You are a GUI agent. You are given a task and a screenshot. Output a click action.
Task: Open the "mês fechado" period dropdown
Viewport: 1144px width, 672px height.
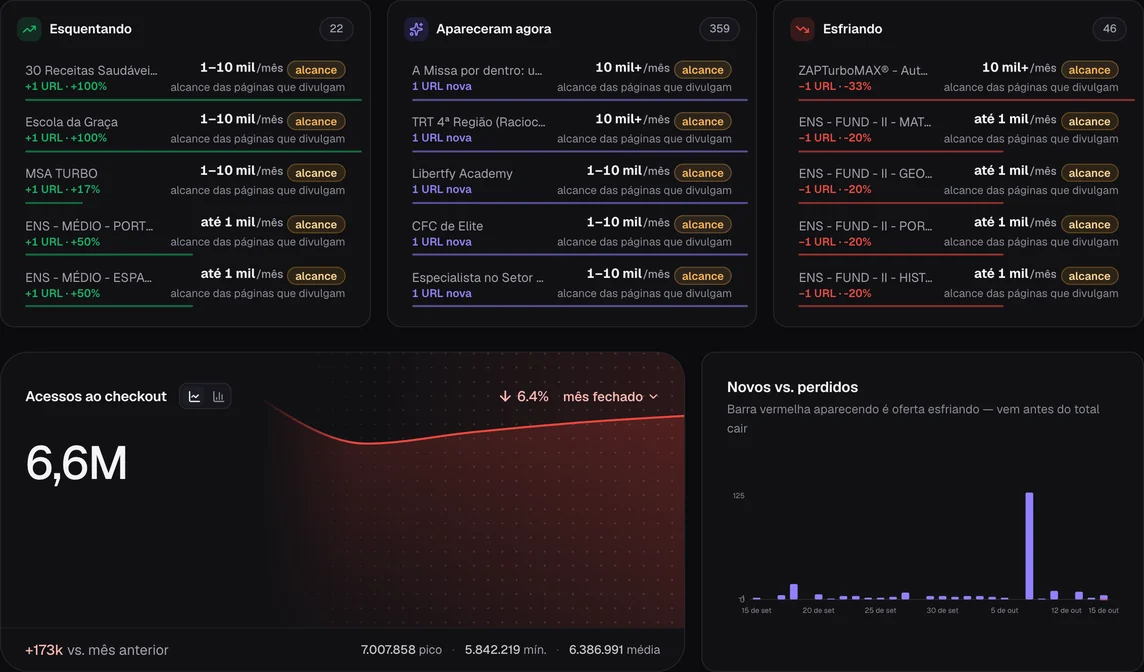coord(611,396)
